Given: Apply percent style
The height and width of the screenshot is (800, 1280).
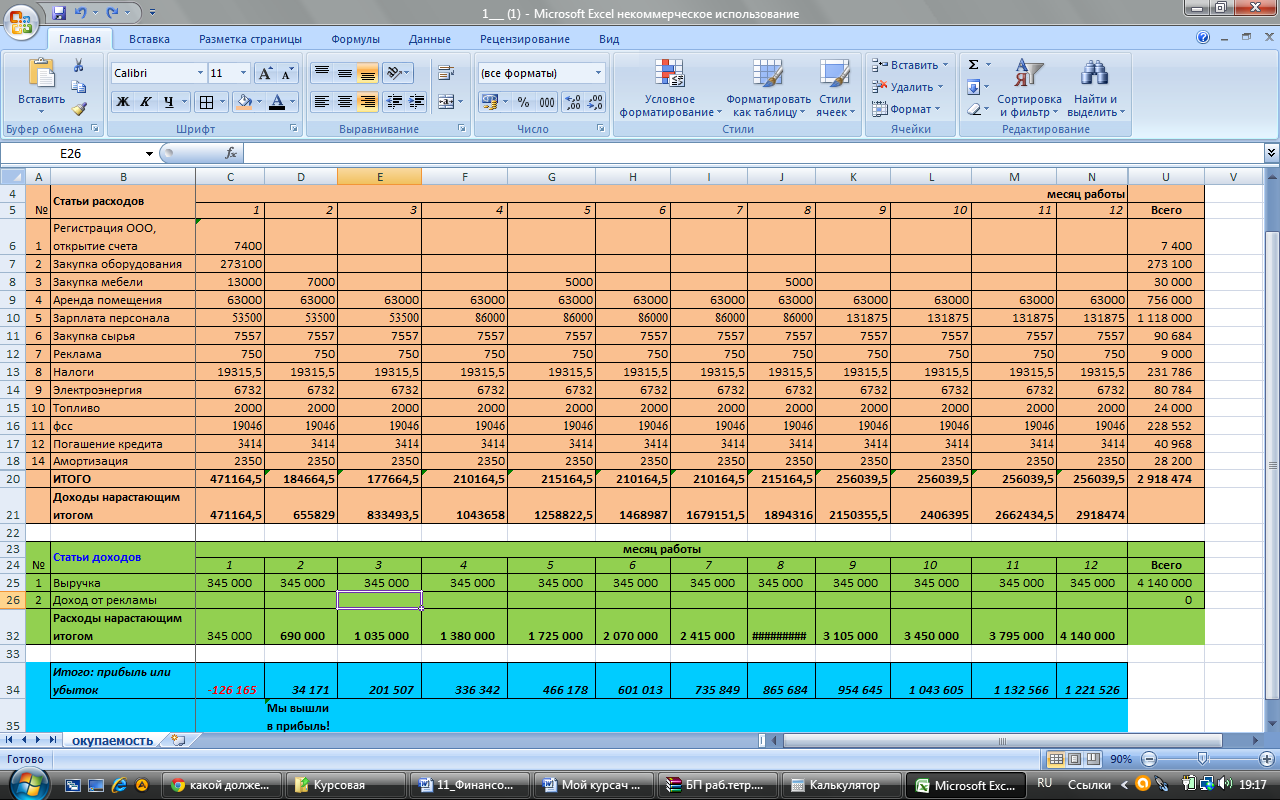Looking at the screenshot, I should (525, 102).
